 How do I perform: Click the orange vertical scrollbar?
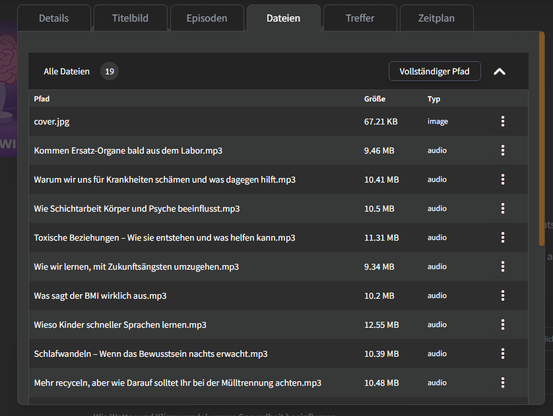pos(541,139)
